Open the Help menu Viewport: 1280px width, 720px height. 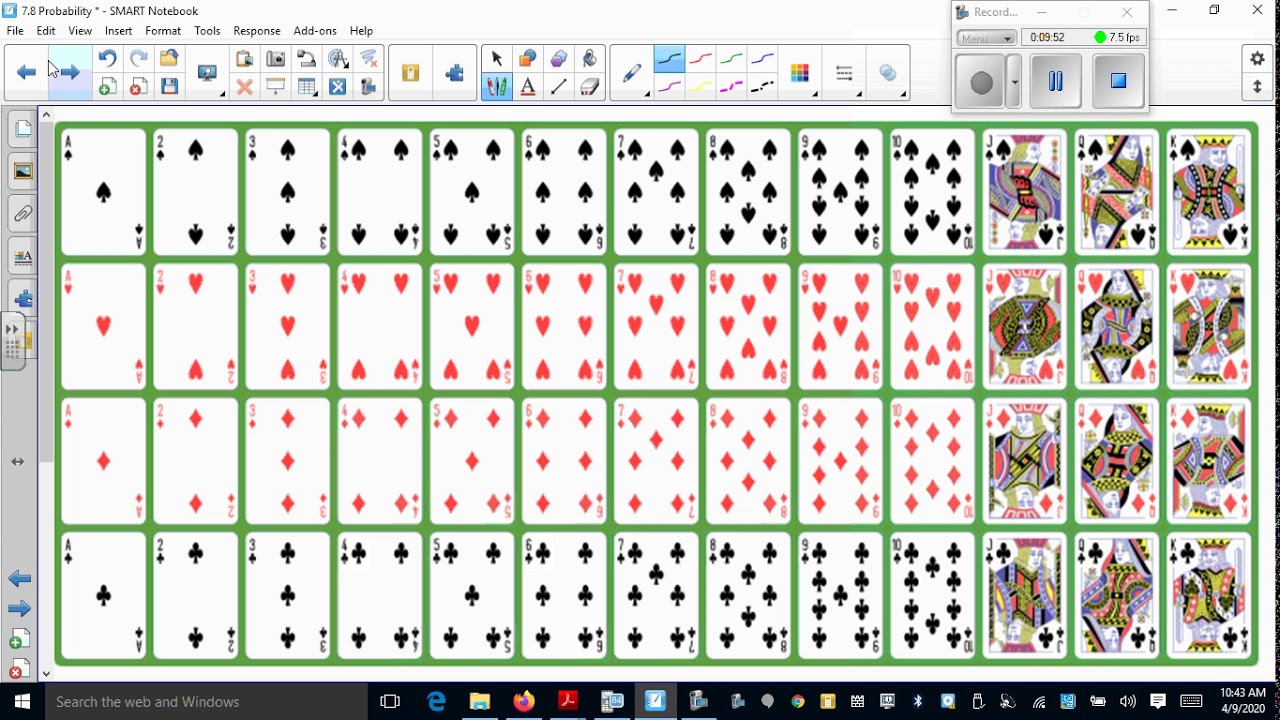(361, 31)
